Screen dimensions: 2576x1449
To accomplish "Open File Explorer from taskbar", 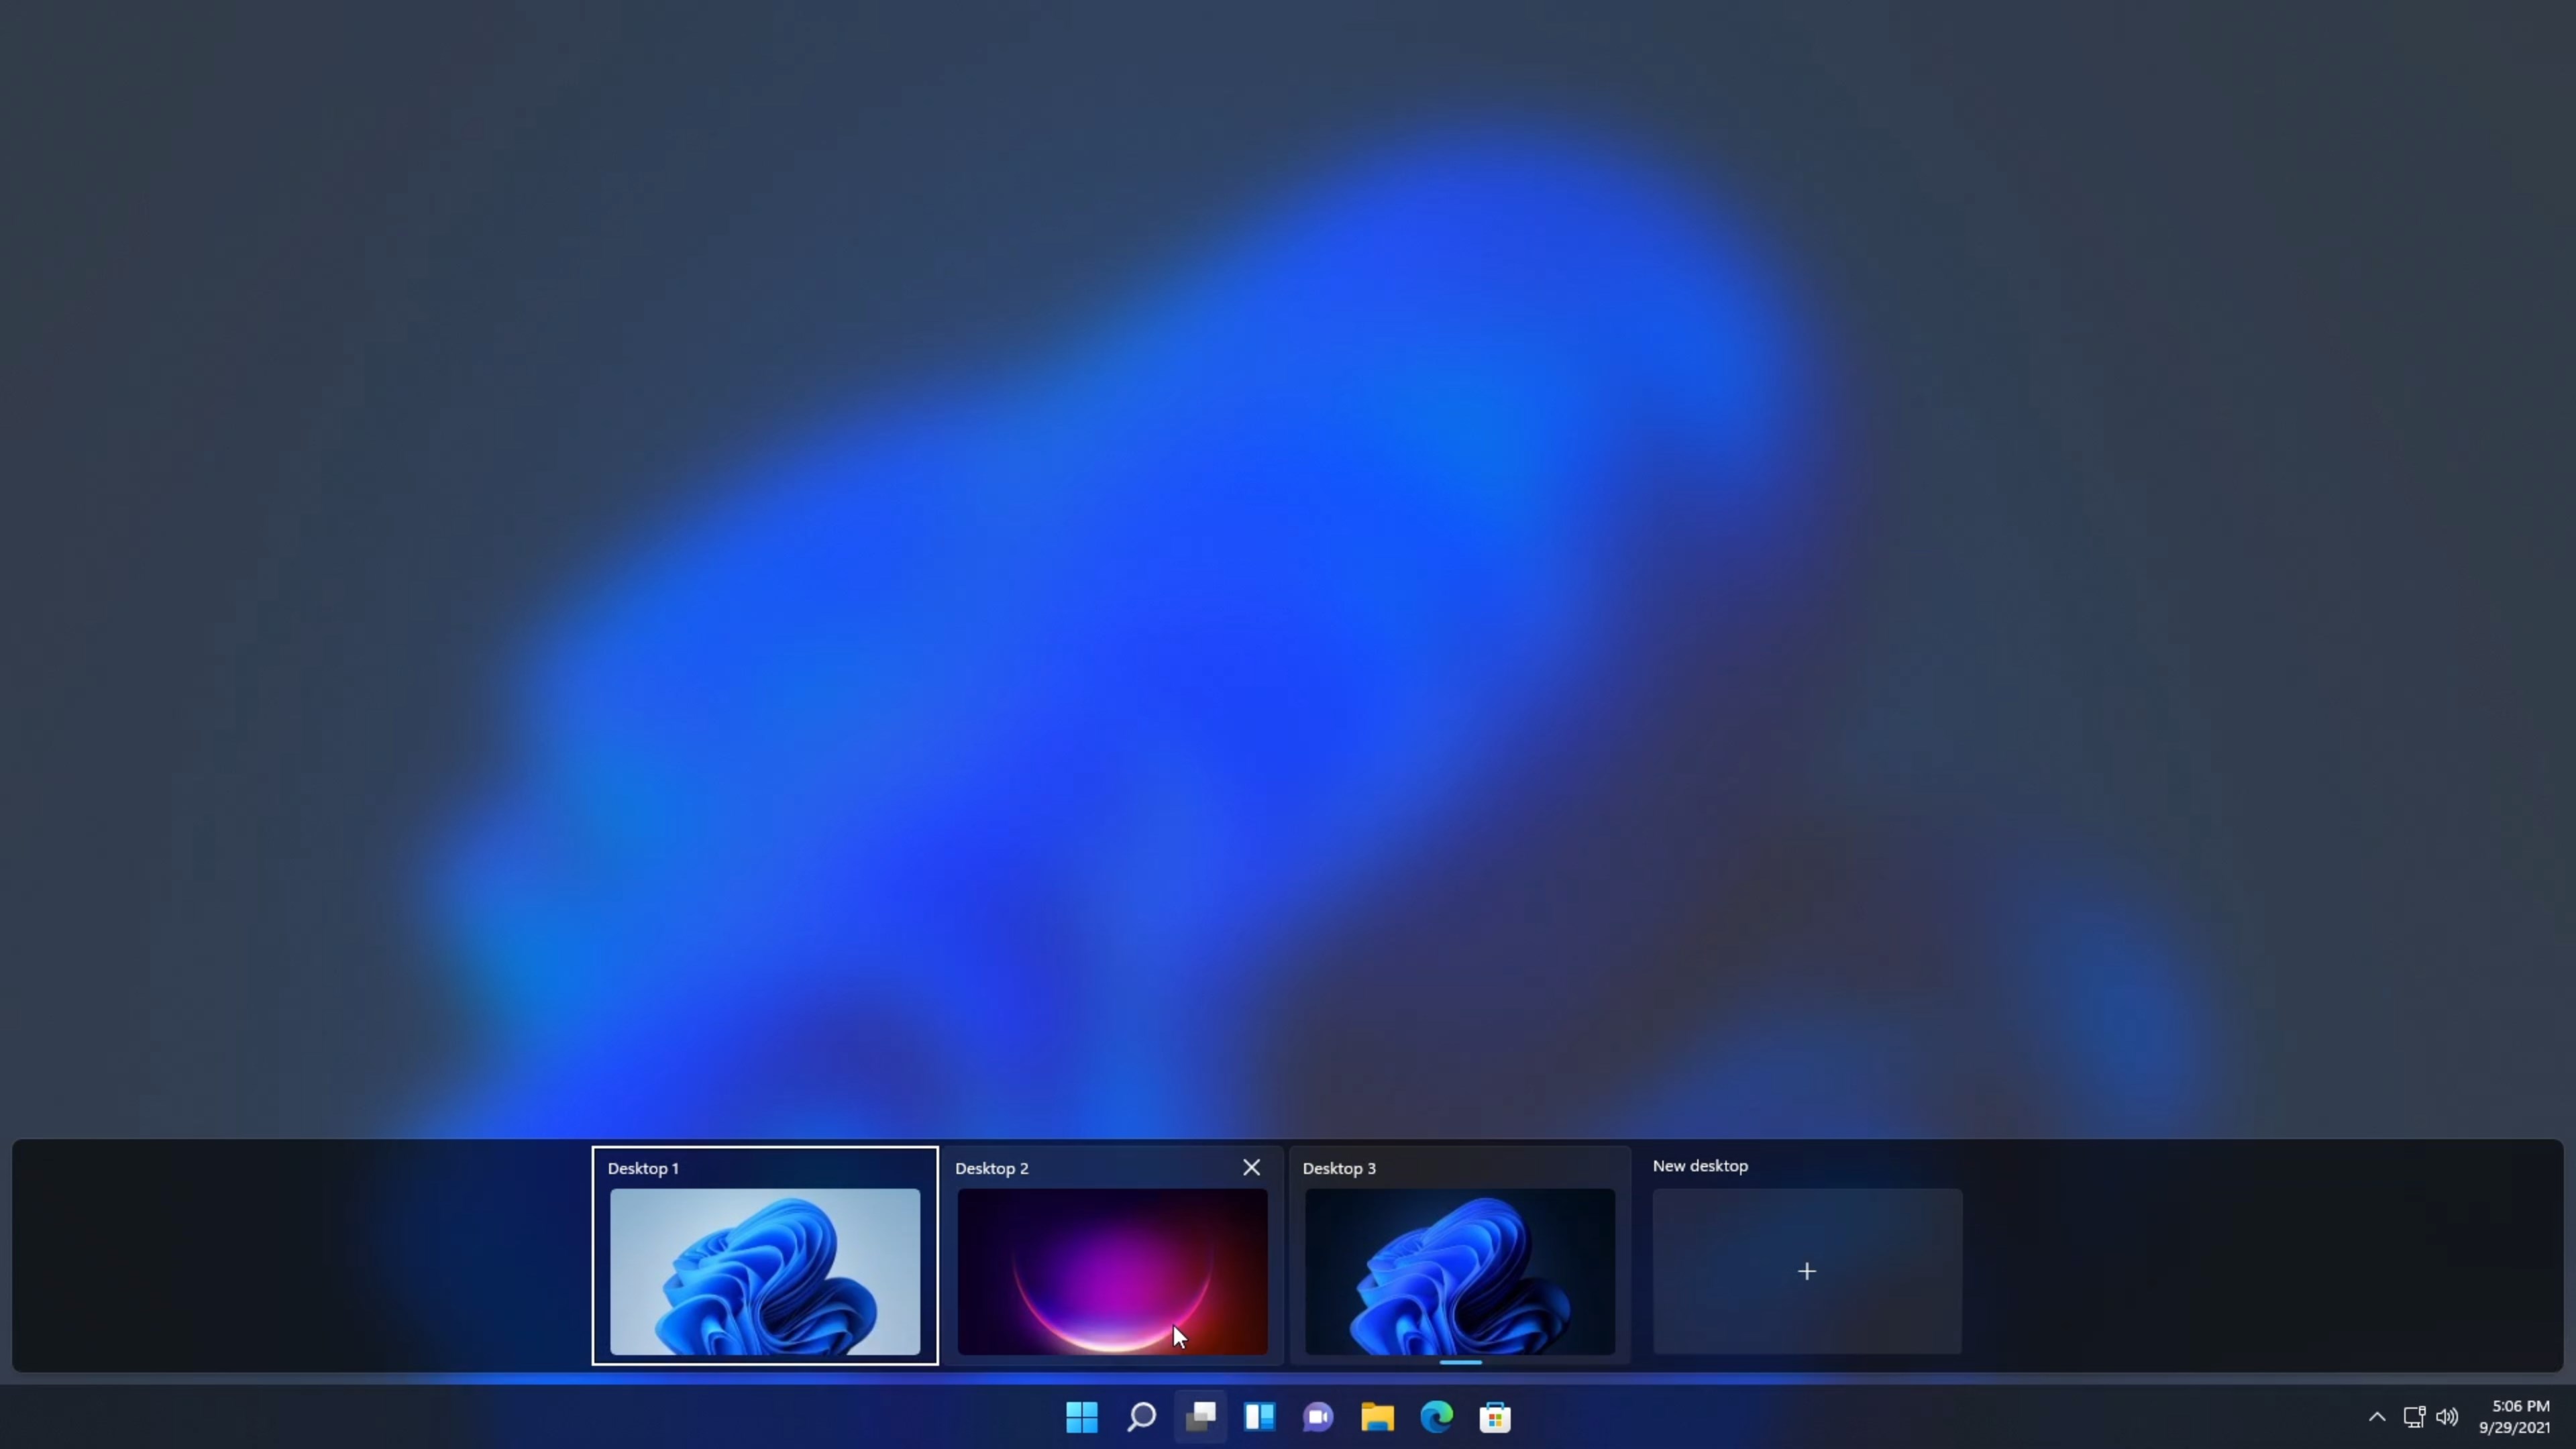I will 1377,1417.
